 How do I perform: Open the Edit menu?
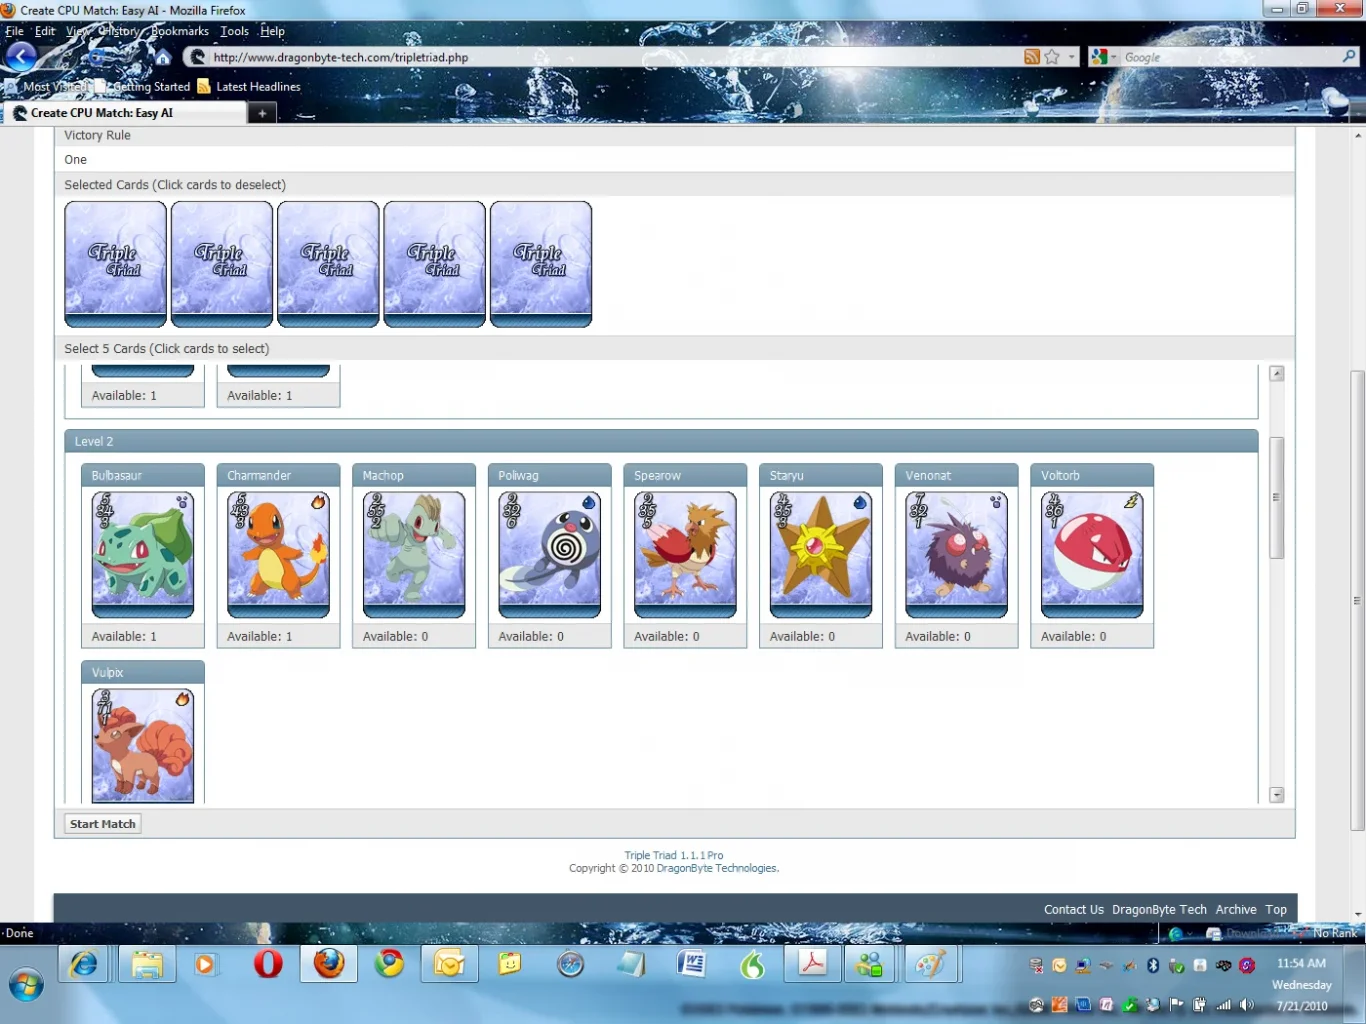pyautogui.click(x=45, y=31)
